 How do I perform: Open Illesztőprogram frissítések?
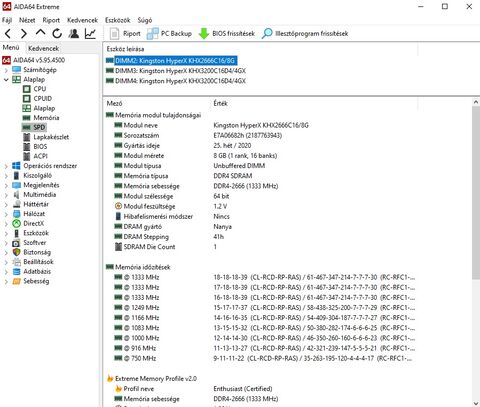point(305,34)
